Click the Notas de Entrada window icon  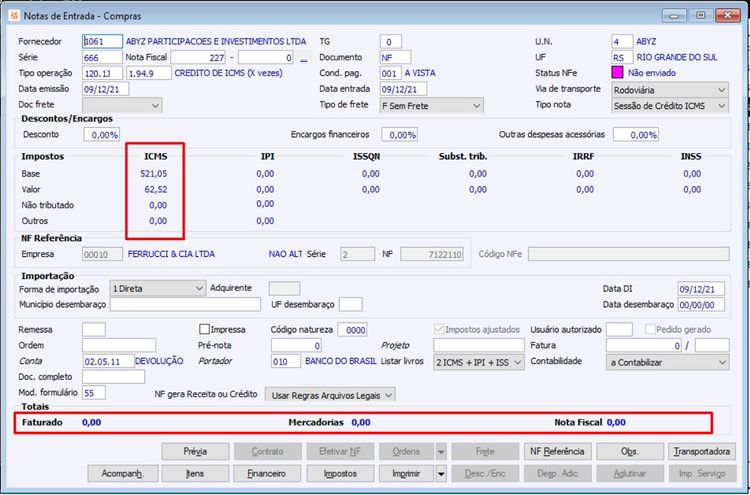(x=12, y=14)
